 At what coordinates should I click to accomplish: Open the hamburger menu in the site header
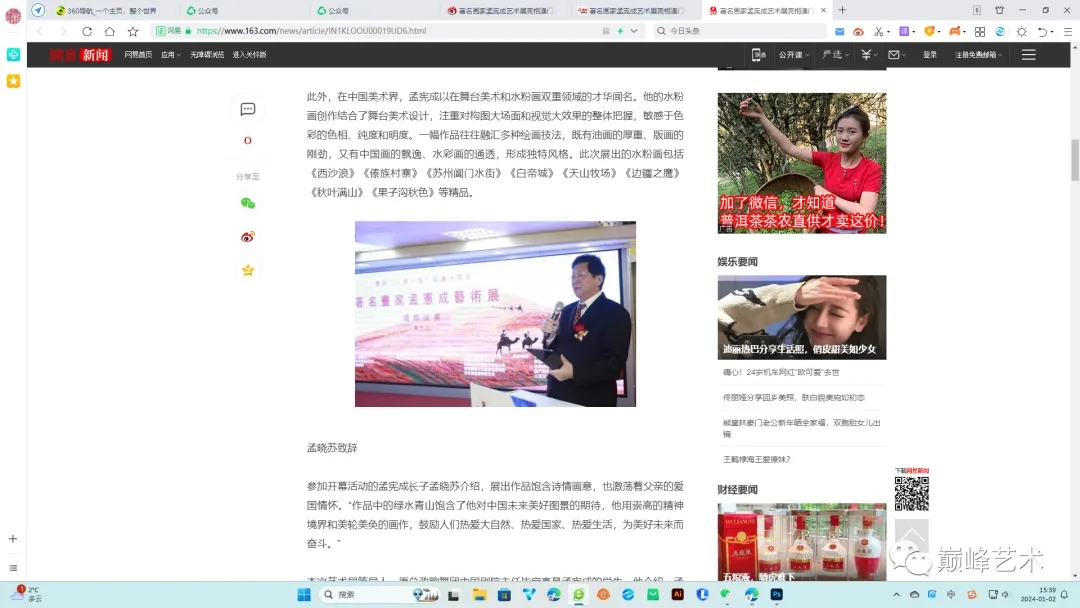pyautogui.click(x=1028, y=55)
